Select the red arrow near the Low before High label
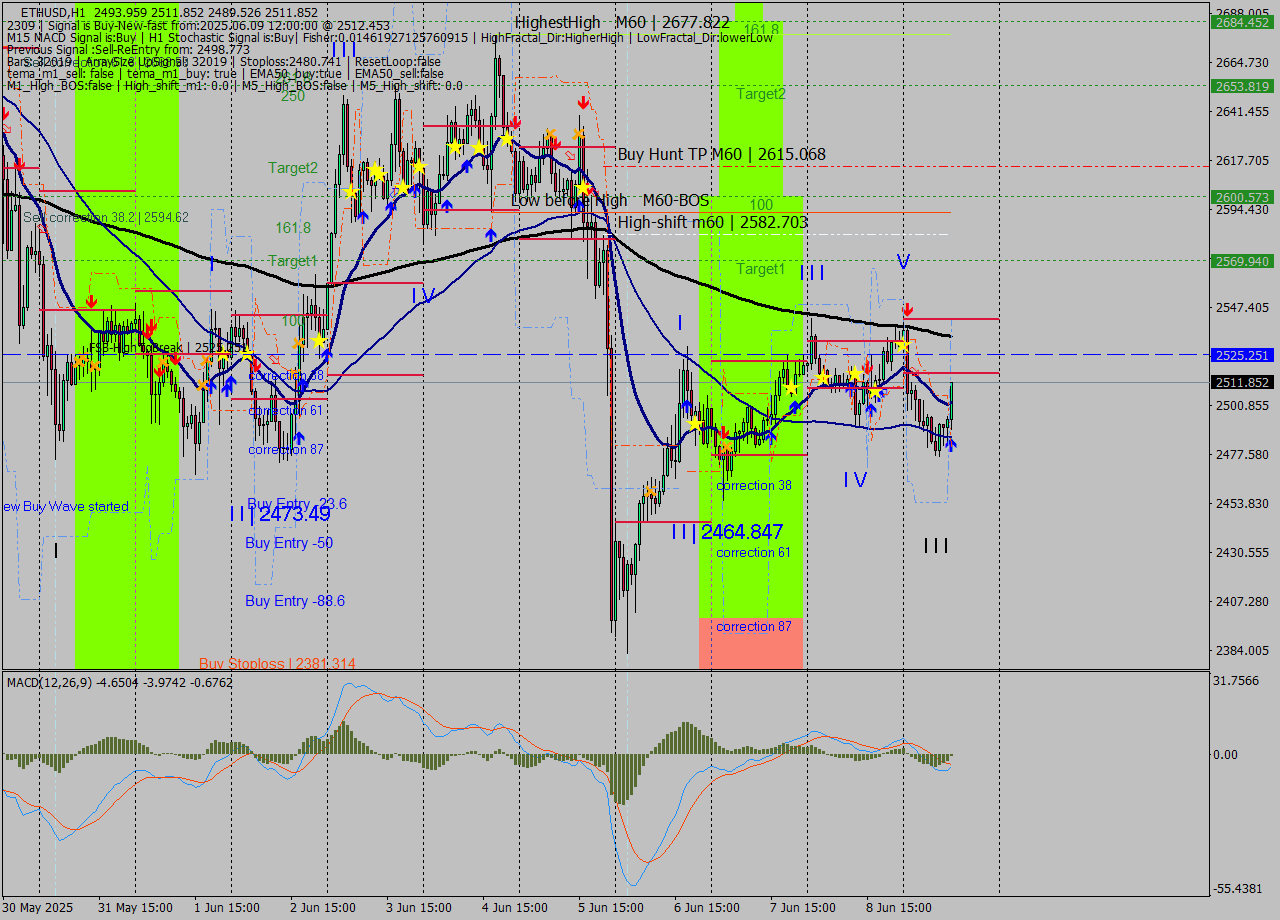This screenshot has height=920, width=1280. click(592, 190)
